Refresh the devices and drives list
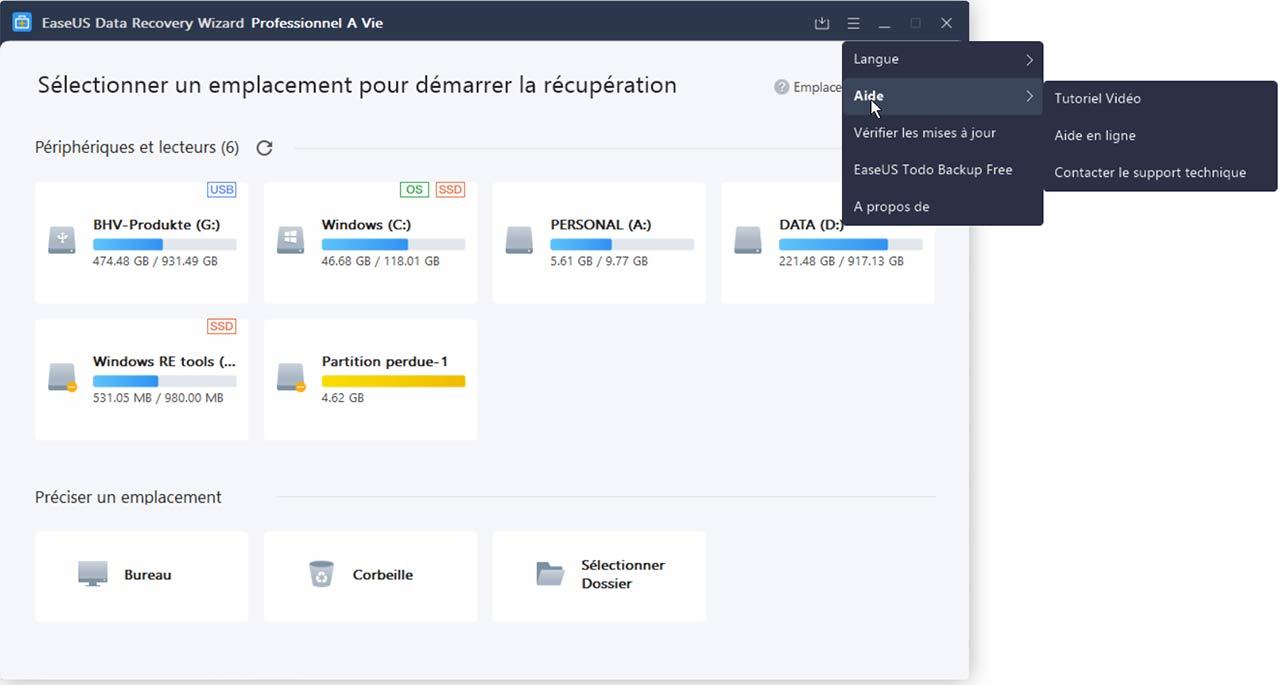Image resolution: width=1280 pixels, height=685 pixels. [x=264, y=148]
